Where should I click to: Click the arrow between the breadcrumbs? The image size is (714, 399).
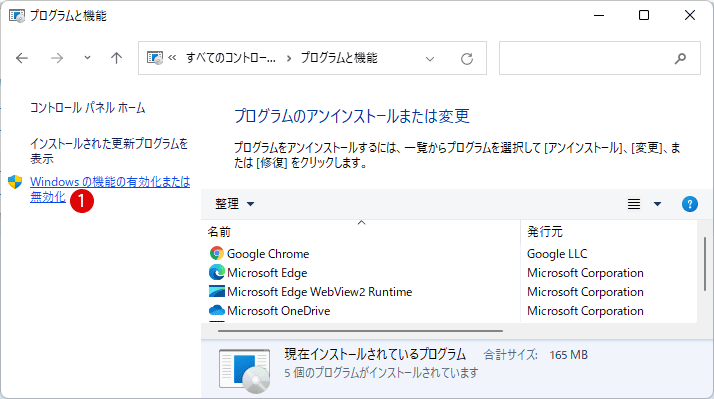[x=289, y=58]
